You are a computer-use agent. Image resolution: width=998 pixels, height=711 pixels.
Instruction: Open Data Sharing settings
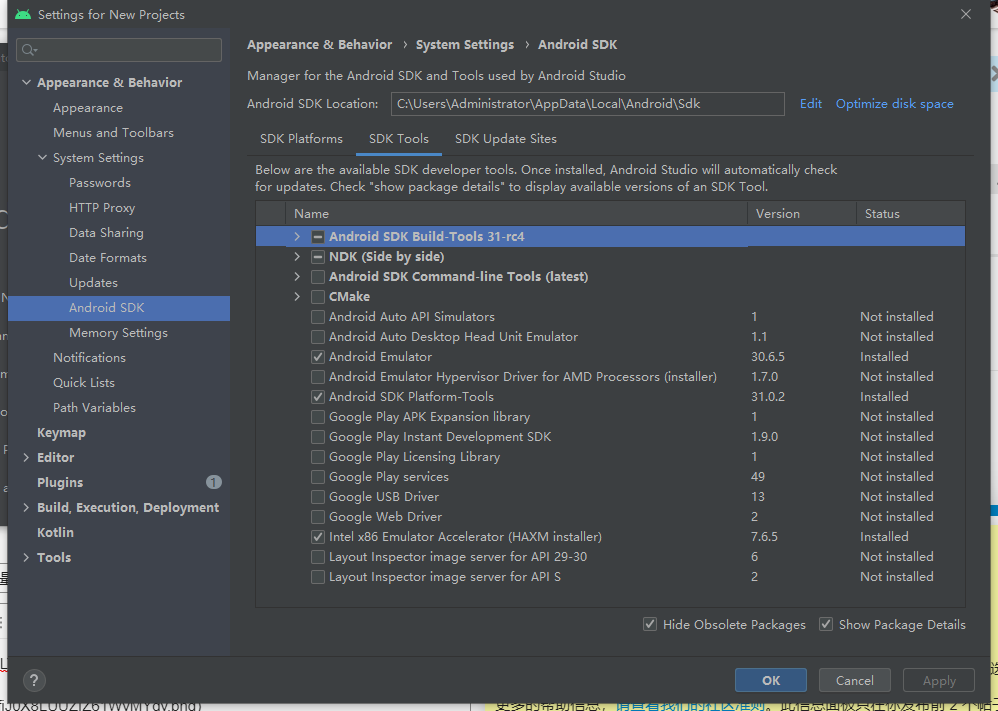pos(106,233)
